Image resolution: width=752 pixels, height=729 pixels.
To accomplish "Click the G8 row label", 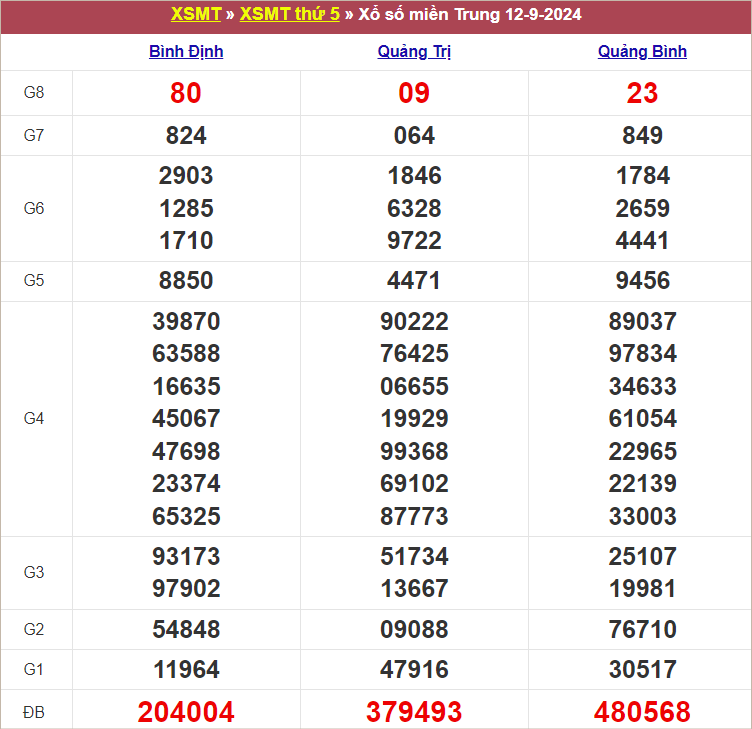I will coord(34,92).
